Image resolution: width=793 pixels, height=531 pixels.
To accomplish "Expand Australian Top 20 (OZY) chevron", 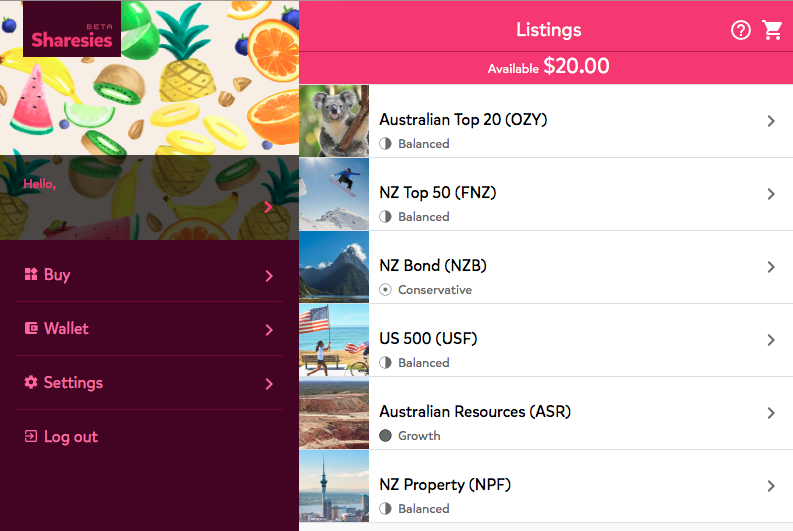I will [770, 121].
